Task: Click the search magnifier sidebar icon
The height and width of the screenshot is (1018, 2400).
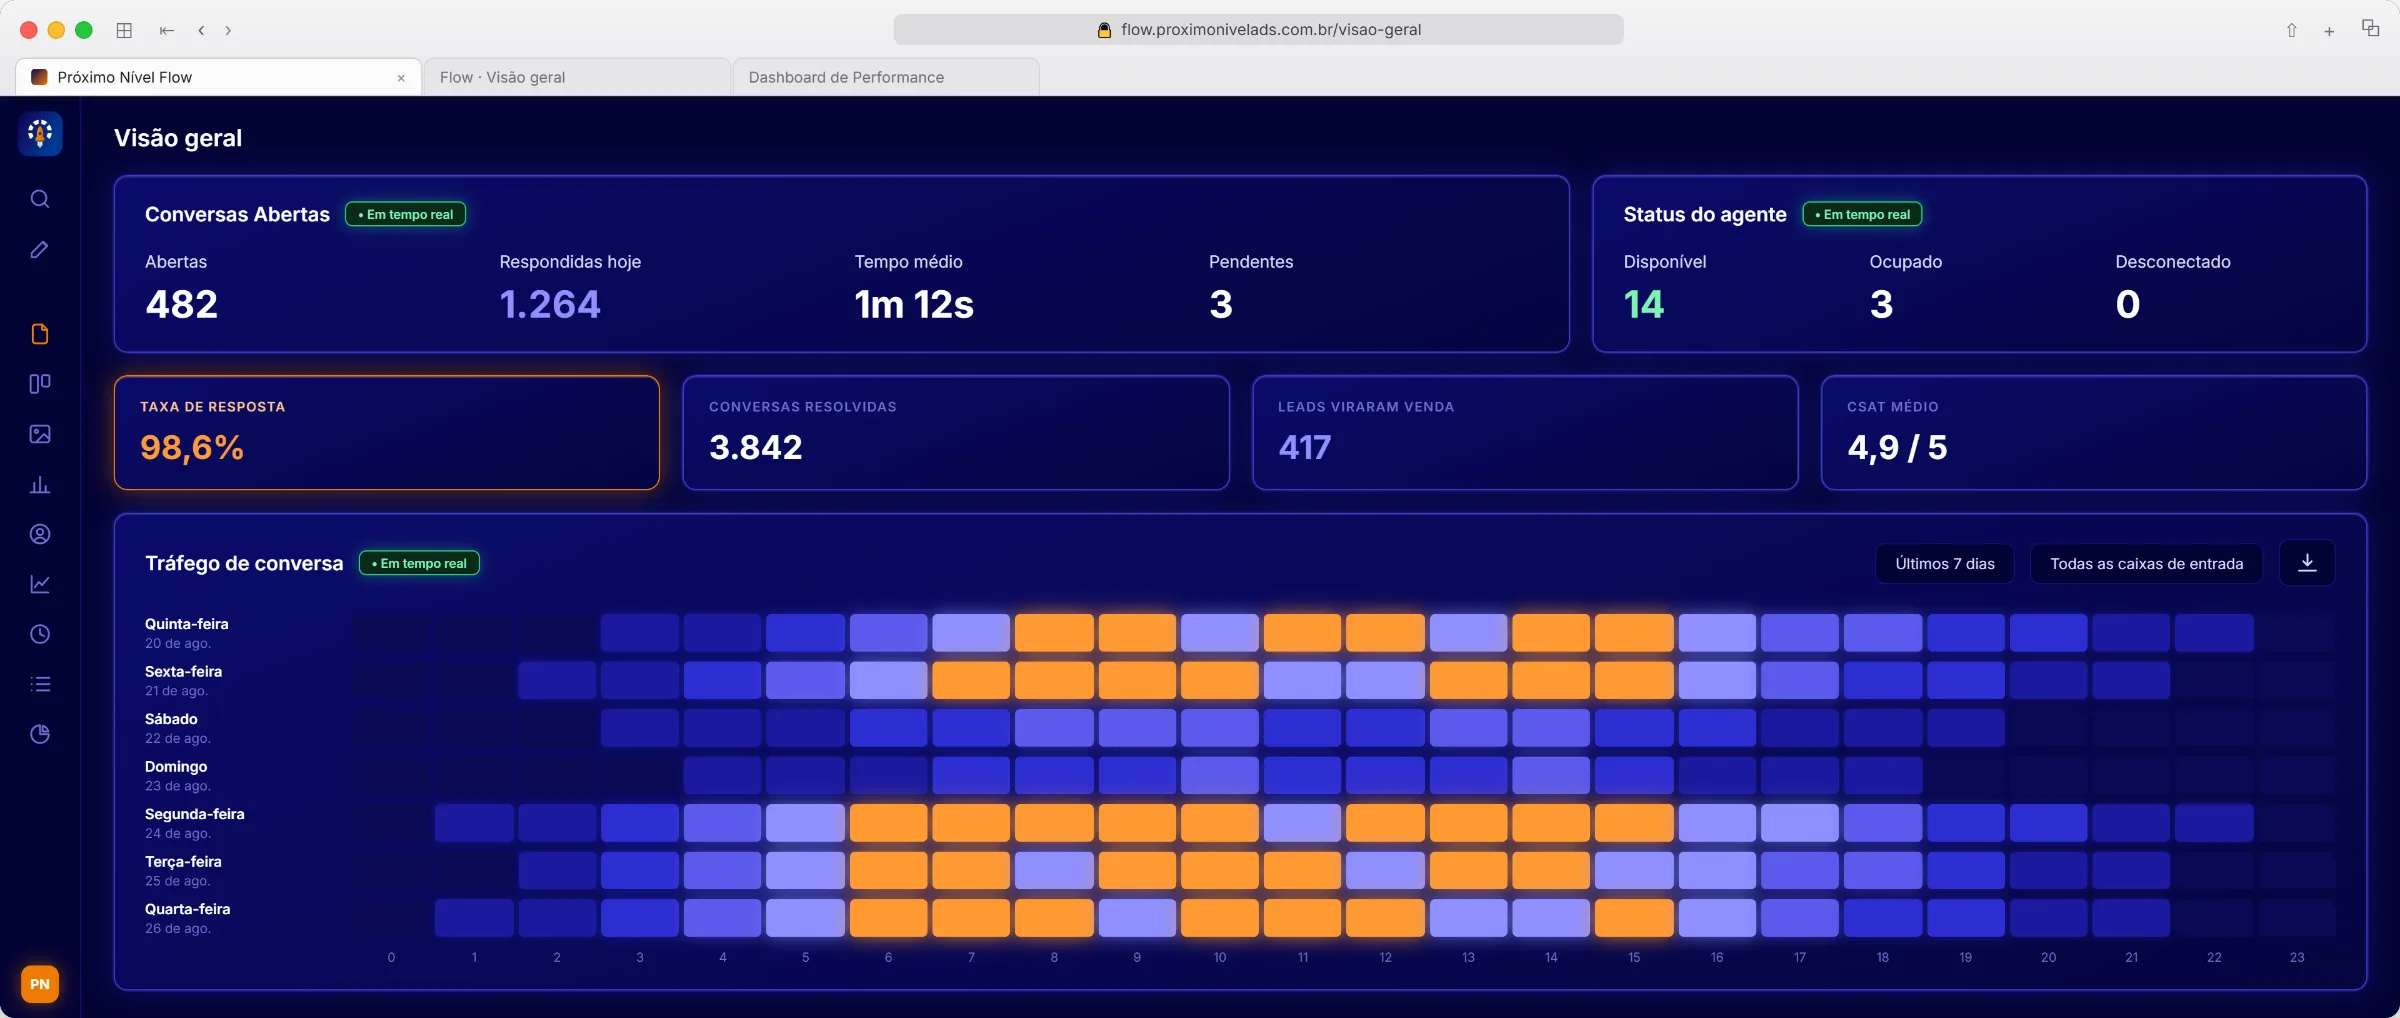Action: point(40,199)
